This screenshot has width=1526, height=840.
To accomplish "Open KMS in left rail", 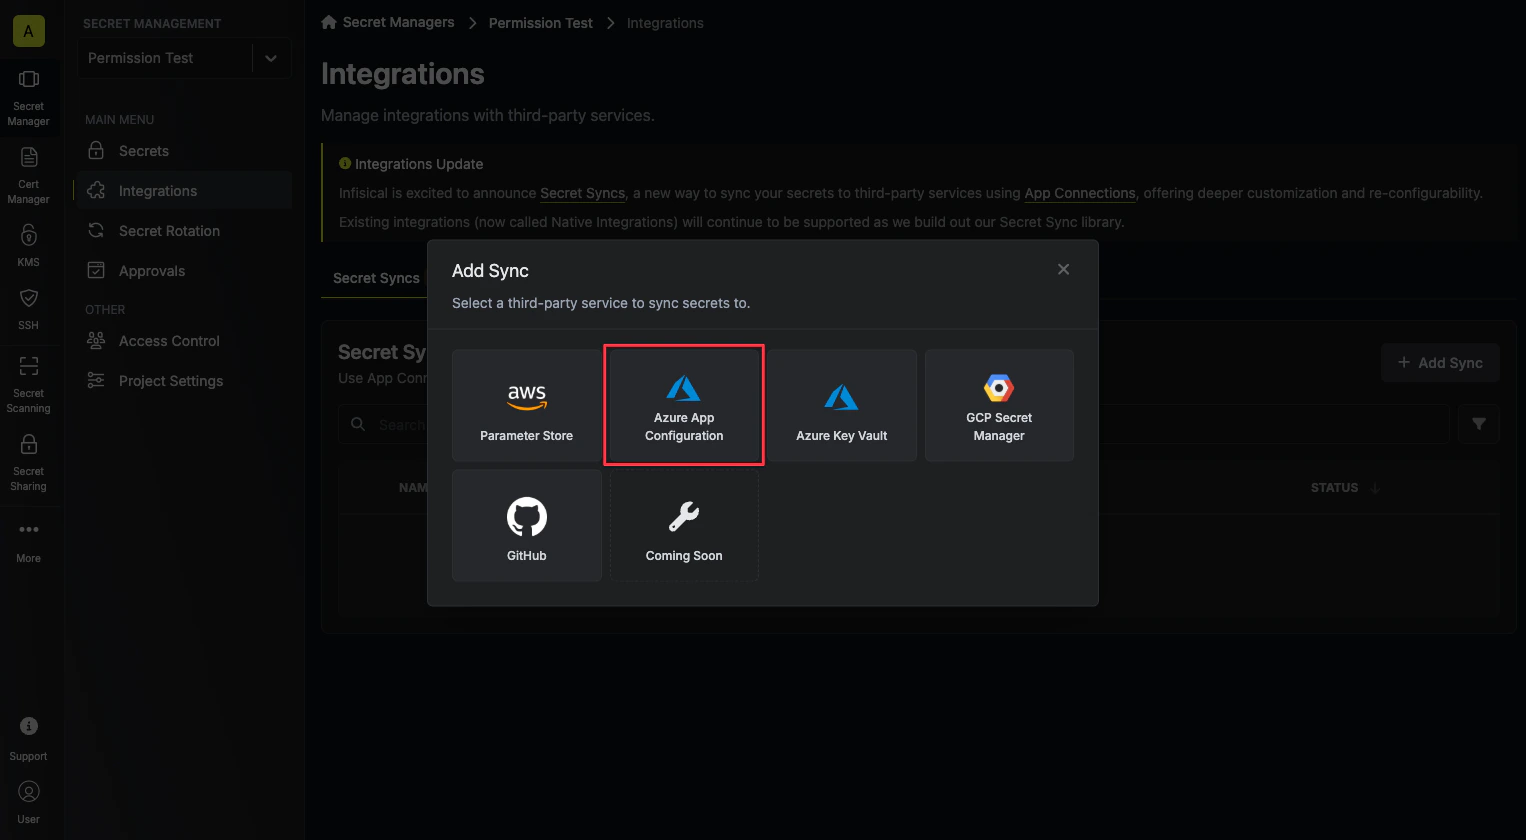I will pos(29,246).
